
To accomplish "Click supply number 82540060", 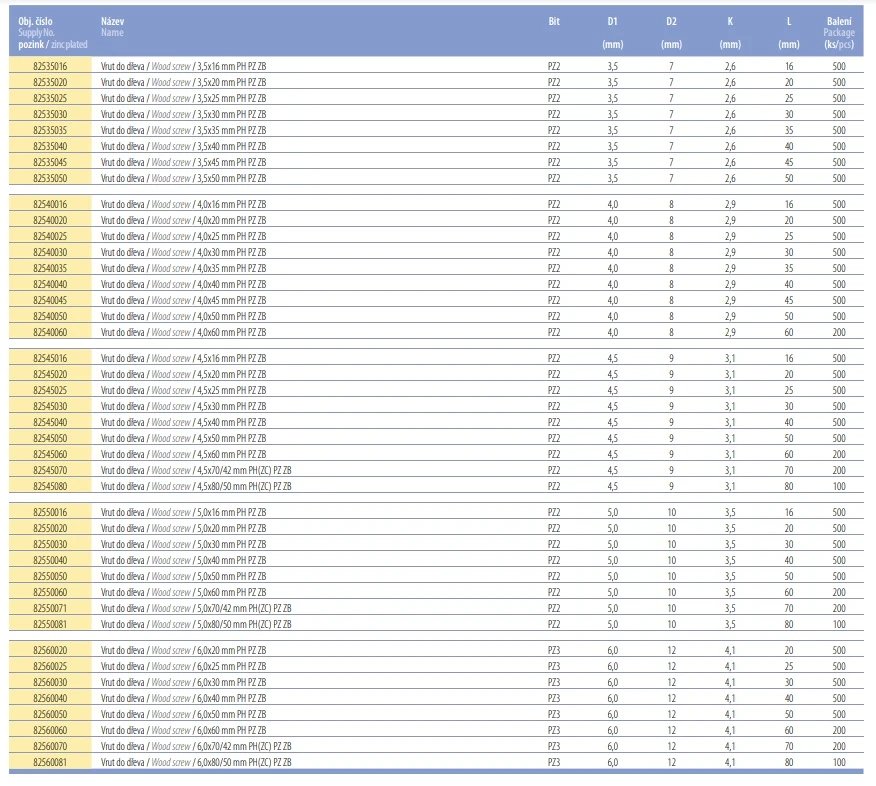I will tap(51, 332).
